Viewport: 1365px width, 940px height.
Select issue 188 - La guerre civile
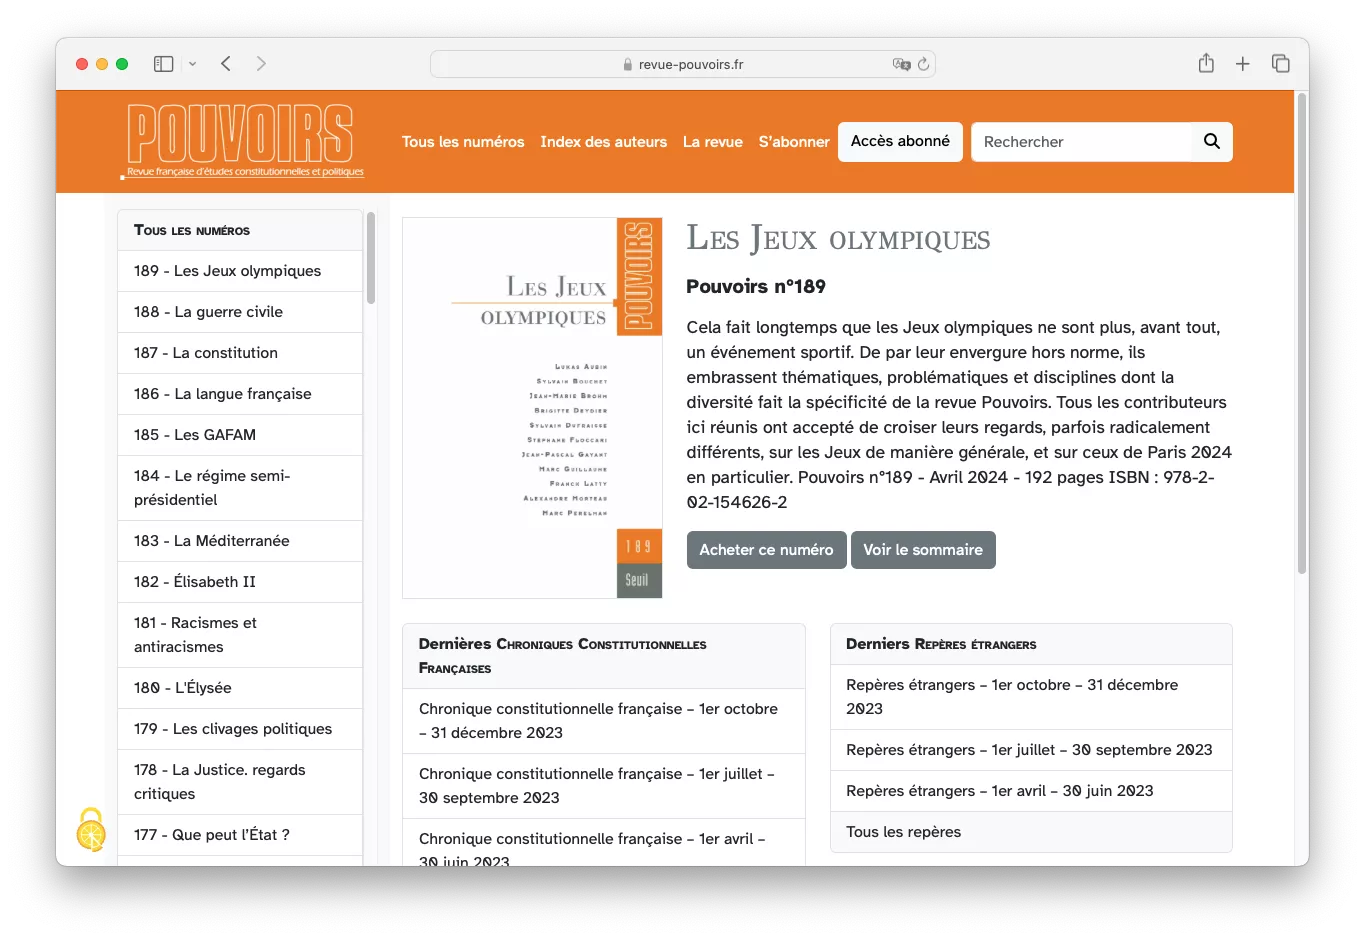point(208,312)
